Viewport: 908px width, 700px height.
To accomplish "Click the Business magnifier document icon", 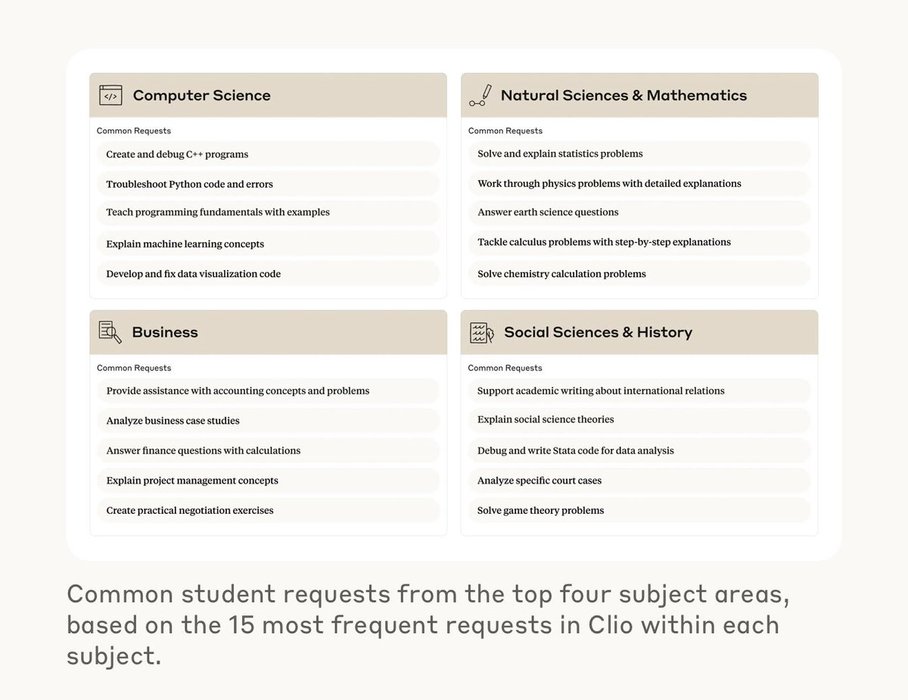I will pos(110,332).
